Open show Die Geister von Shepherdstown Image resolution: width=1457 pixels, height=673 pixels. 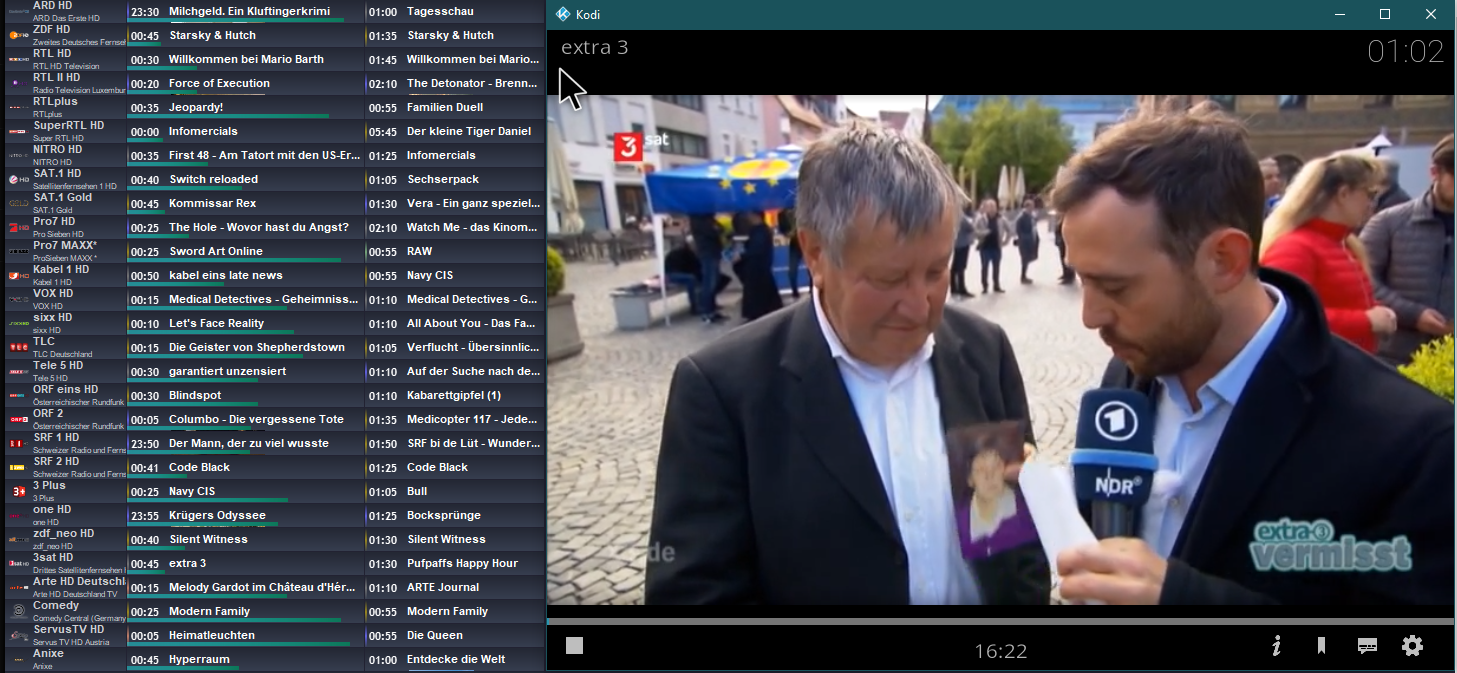[x=257, y=347]
